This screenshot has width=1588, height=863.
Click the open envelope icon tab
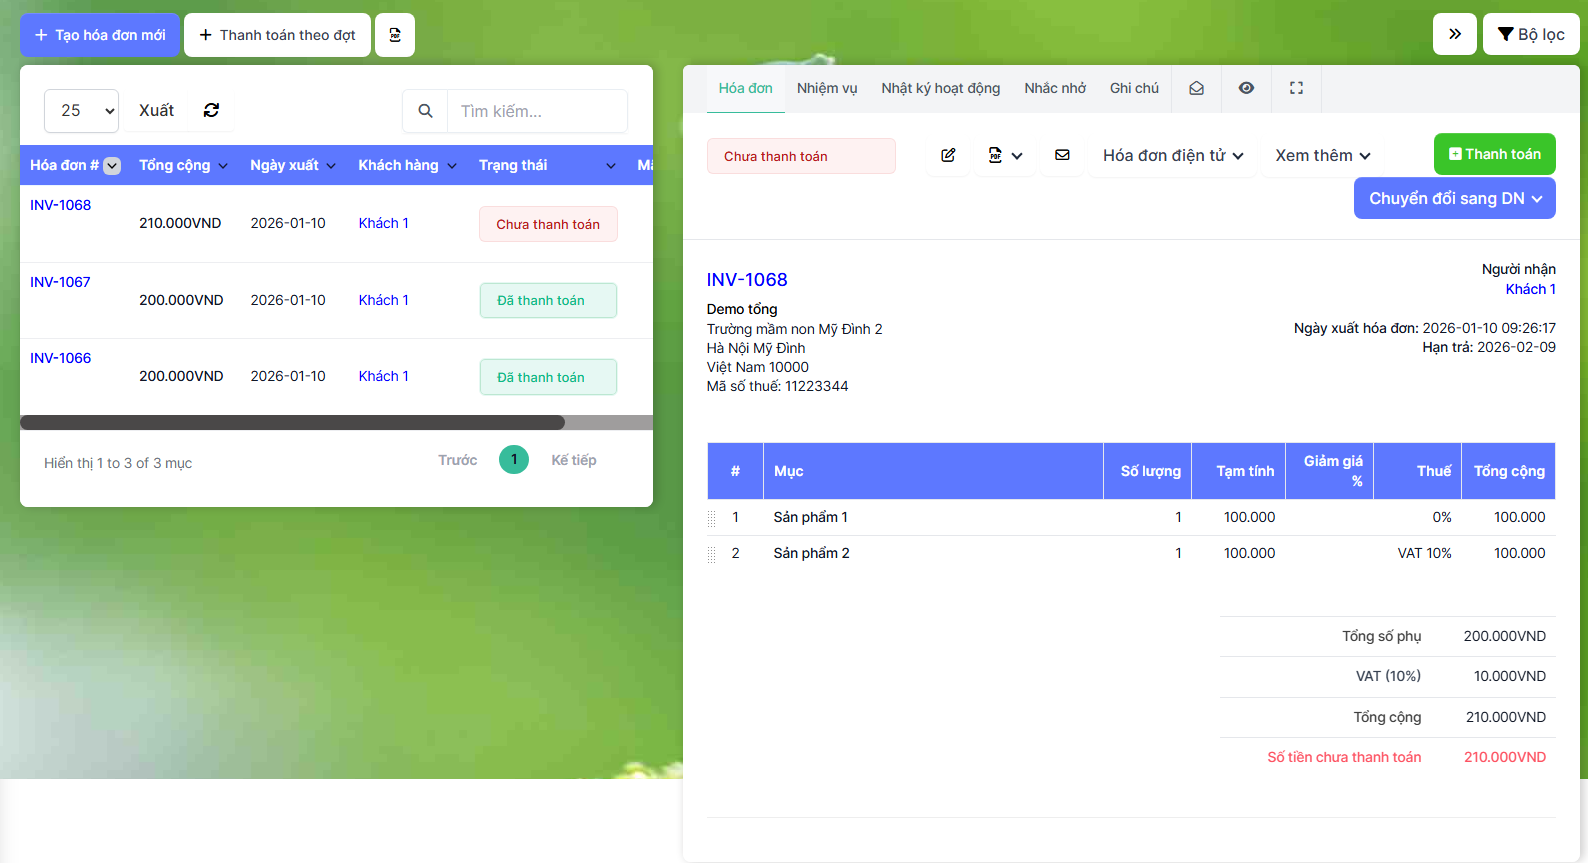click(x=1196, y=88)
